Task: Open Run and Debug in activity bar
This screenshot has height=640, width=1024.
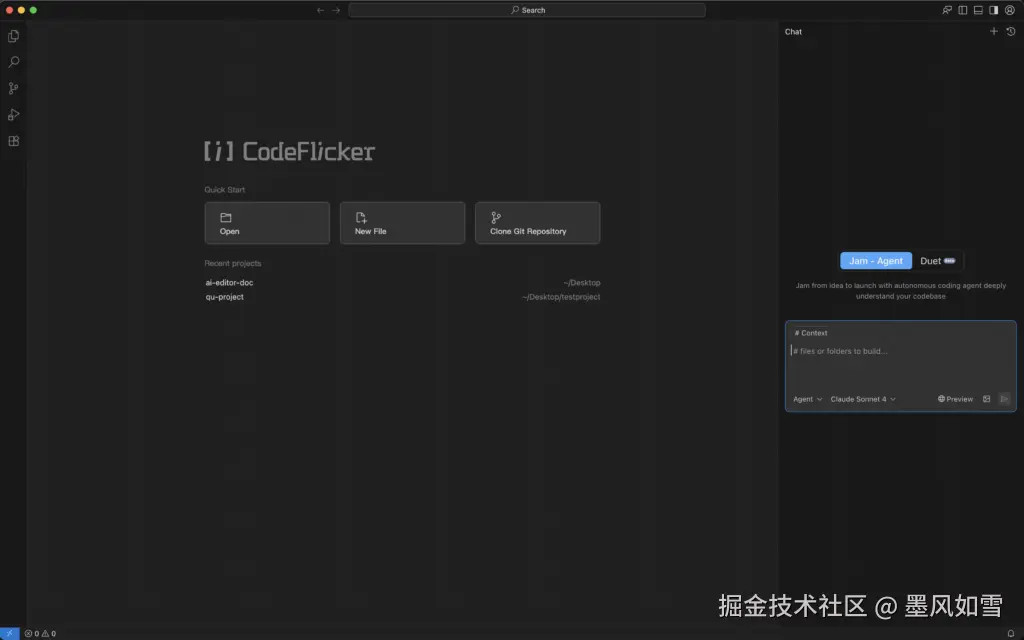Action: (13, 115)
